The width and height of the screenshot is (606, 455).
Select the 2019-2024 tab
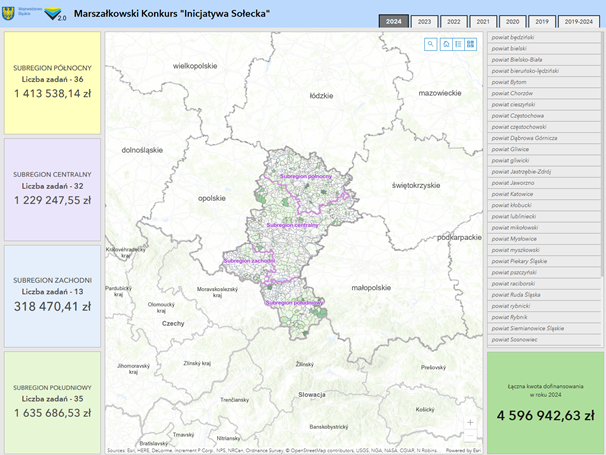(x=580, y=21)
